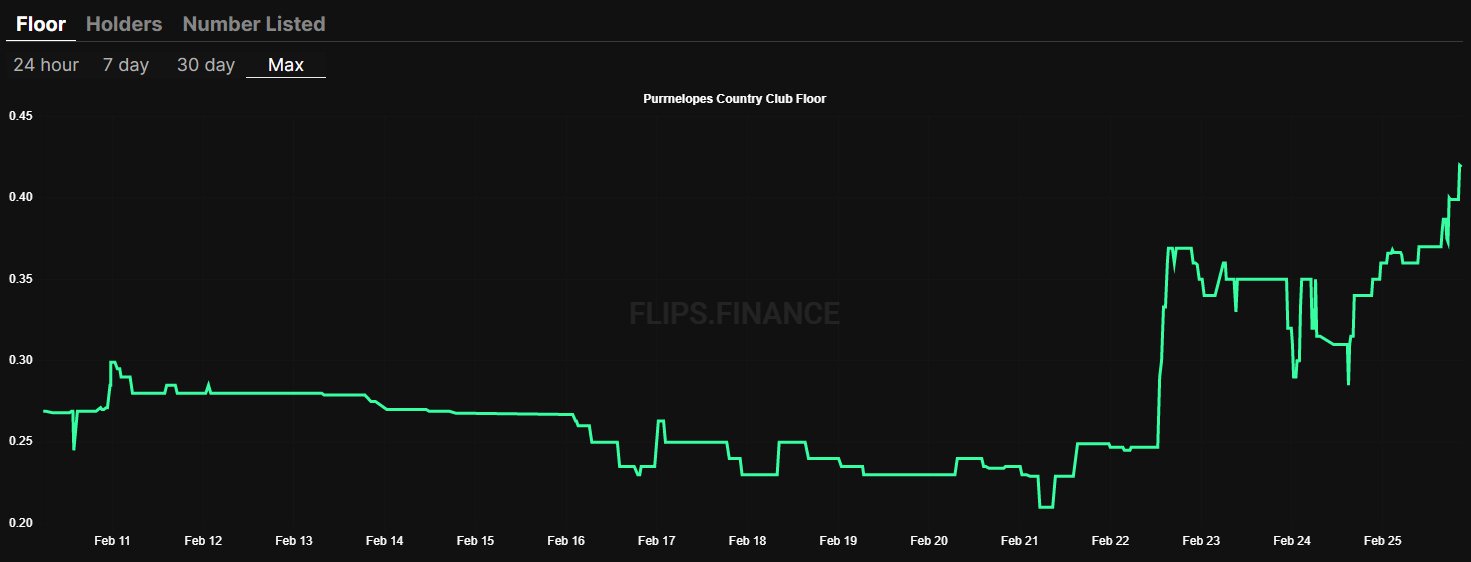Select the 7 day time range
Viewport: 1471px width, 562px height.
point(126,65)
